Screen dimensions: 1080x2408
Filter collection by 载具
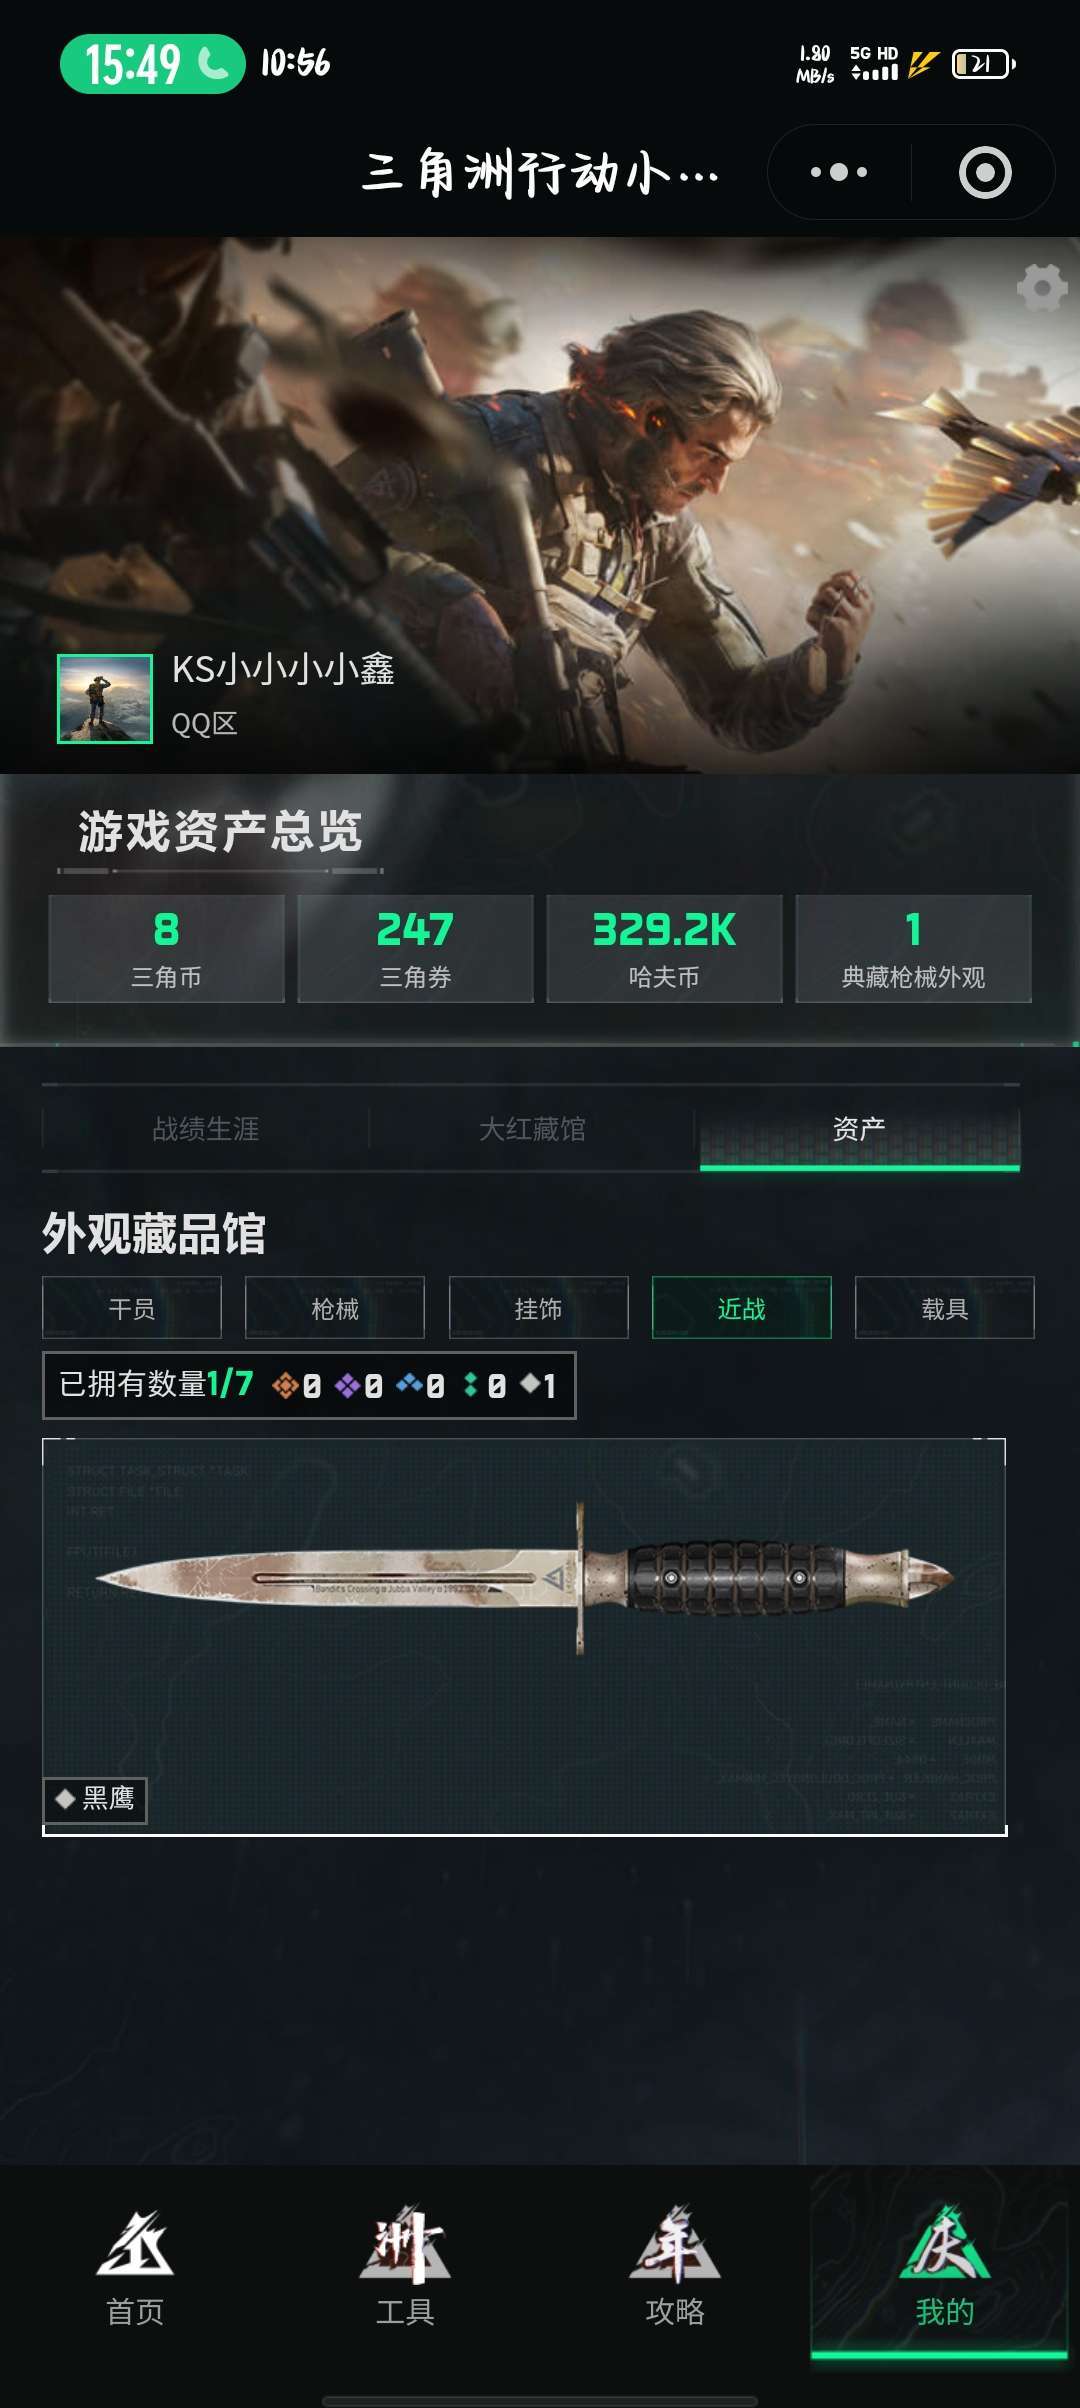[945, 1308]
